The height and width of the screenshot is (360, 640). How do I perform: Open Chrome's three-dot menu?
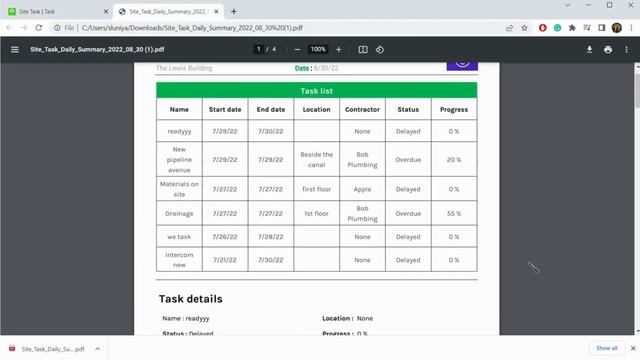pos(631,28)
